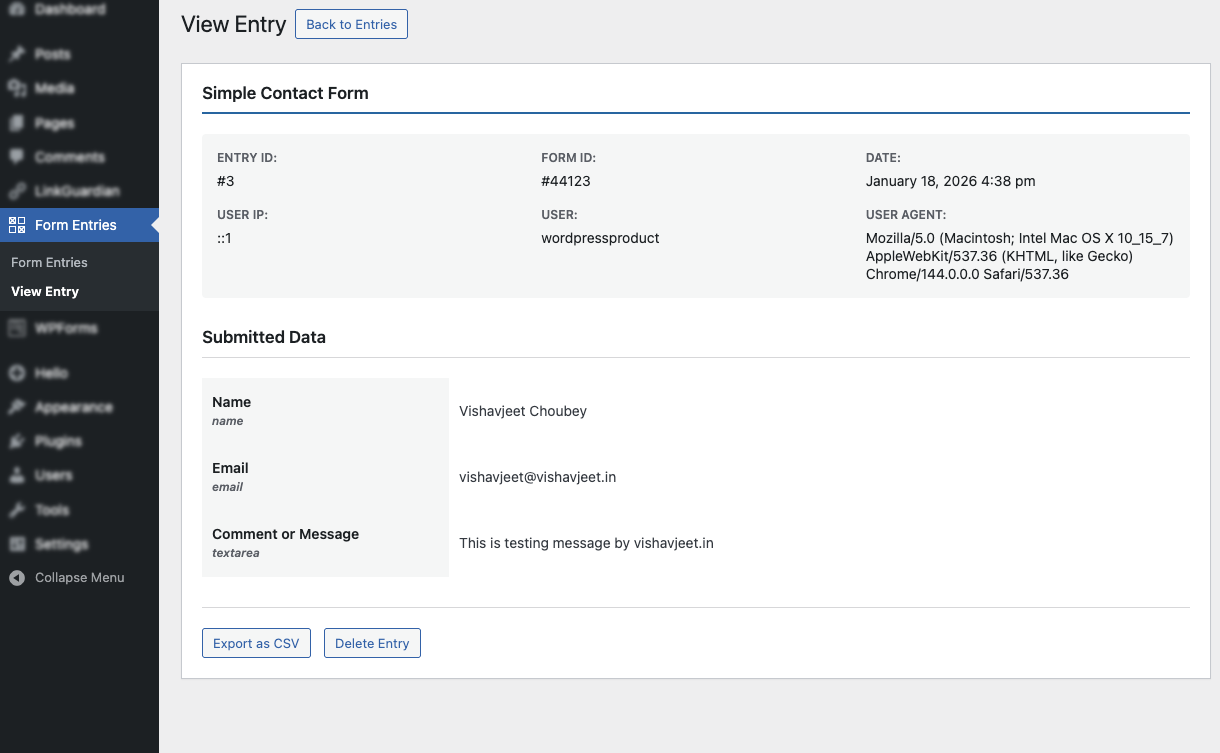
Task: Click the Collapse Menu arrow icon
Action: (16, 578)
